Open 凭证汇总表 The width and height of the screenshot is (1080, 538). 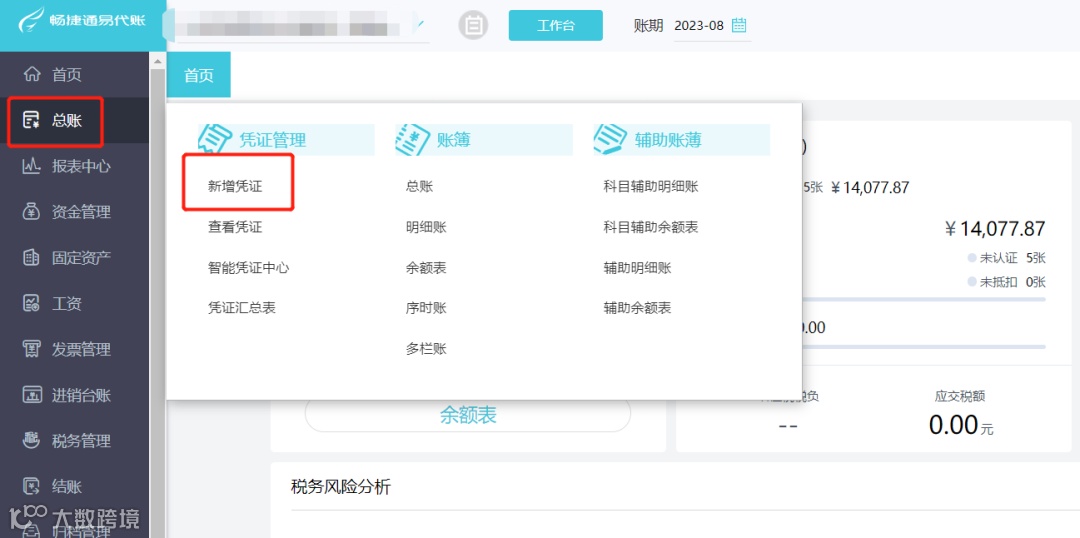pyautogui.click(x=242, y=308)
